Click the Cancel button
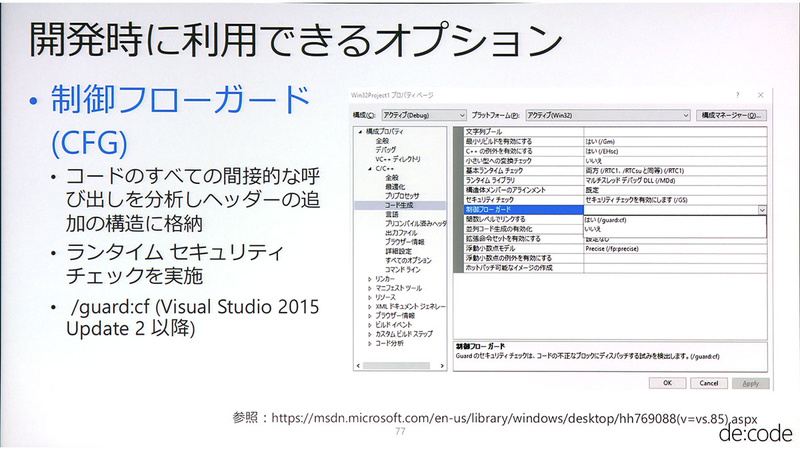The height and width of the screenshot is (450, 800). 709,383
